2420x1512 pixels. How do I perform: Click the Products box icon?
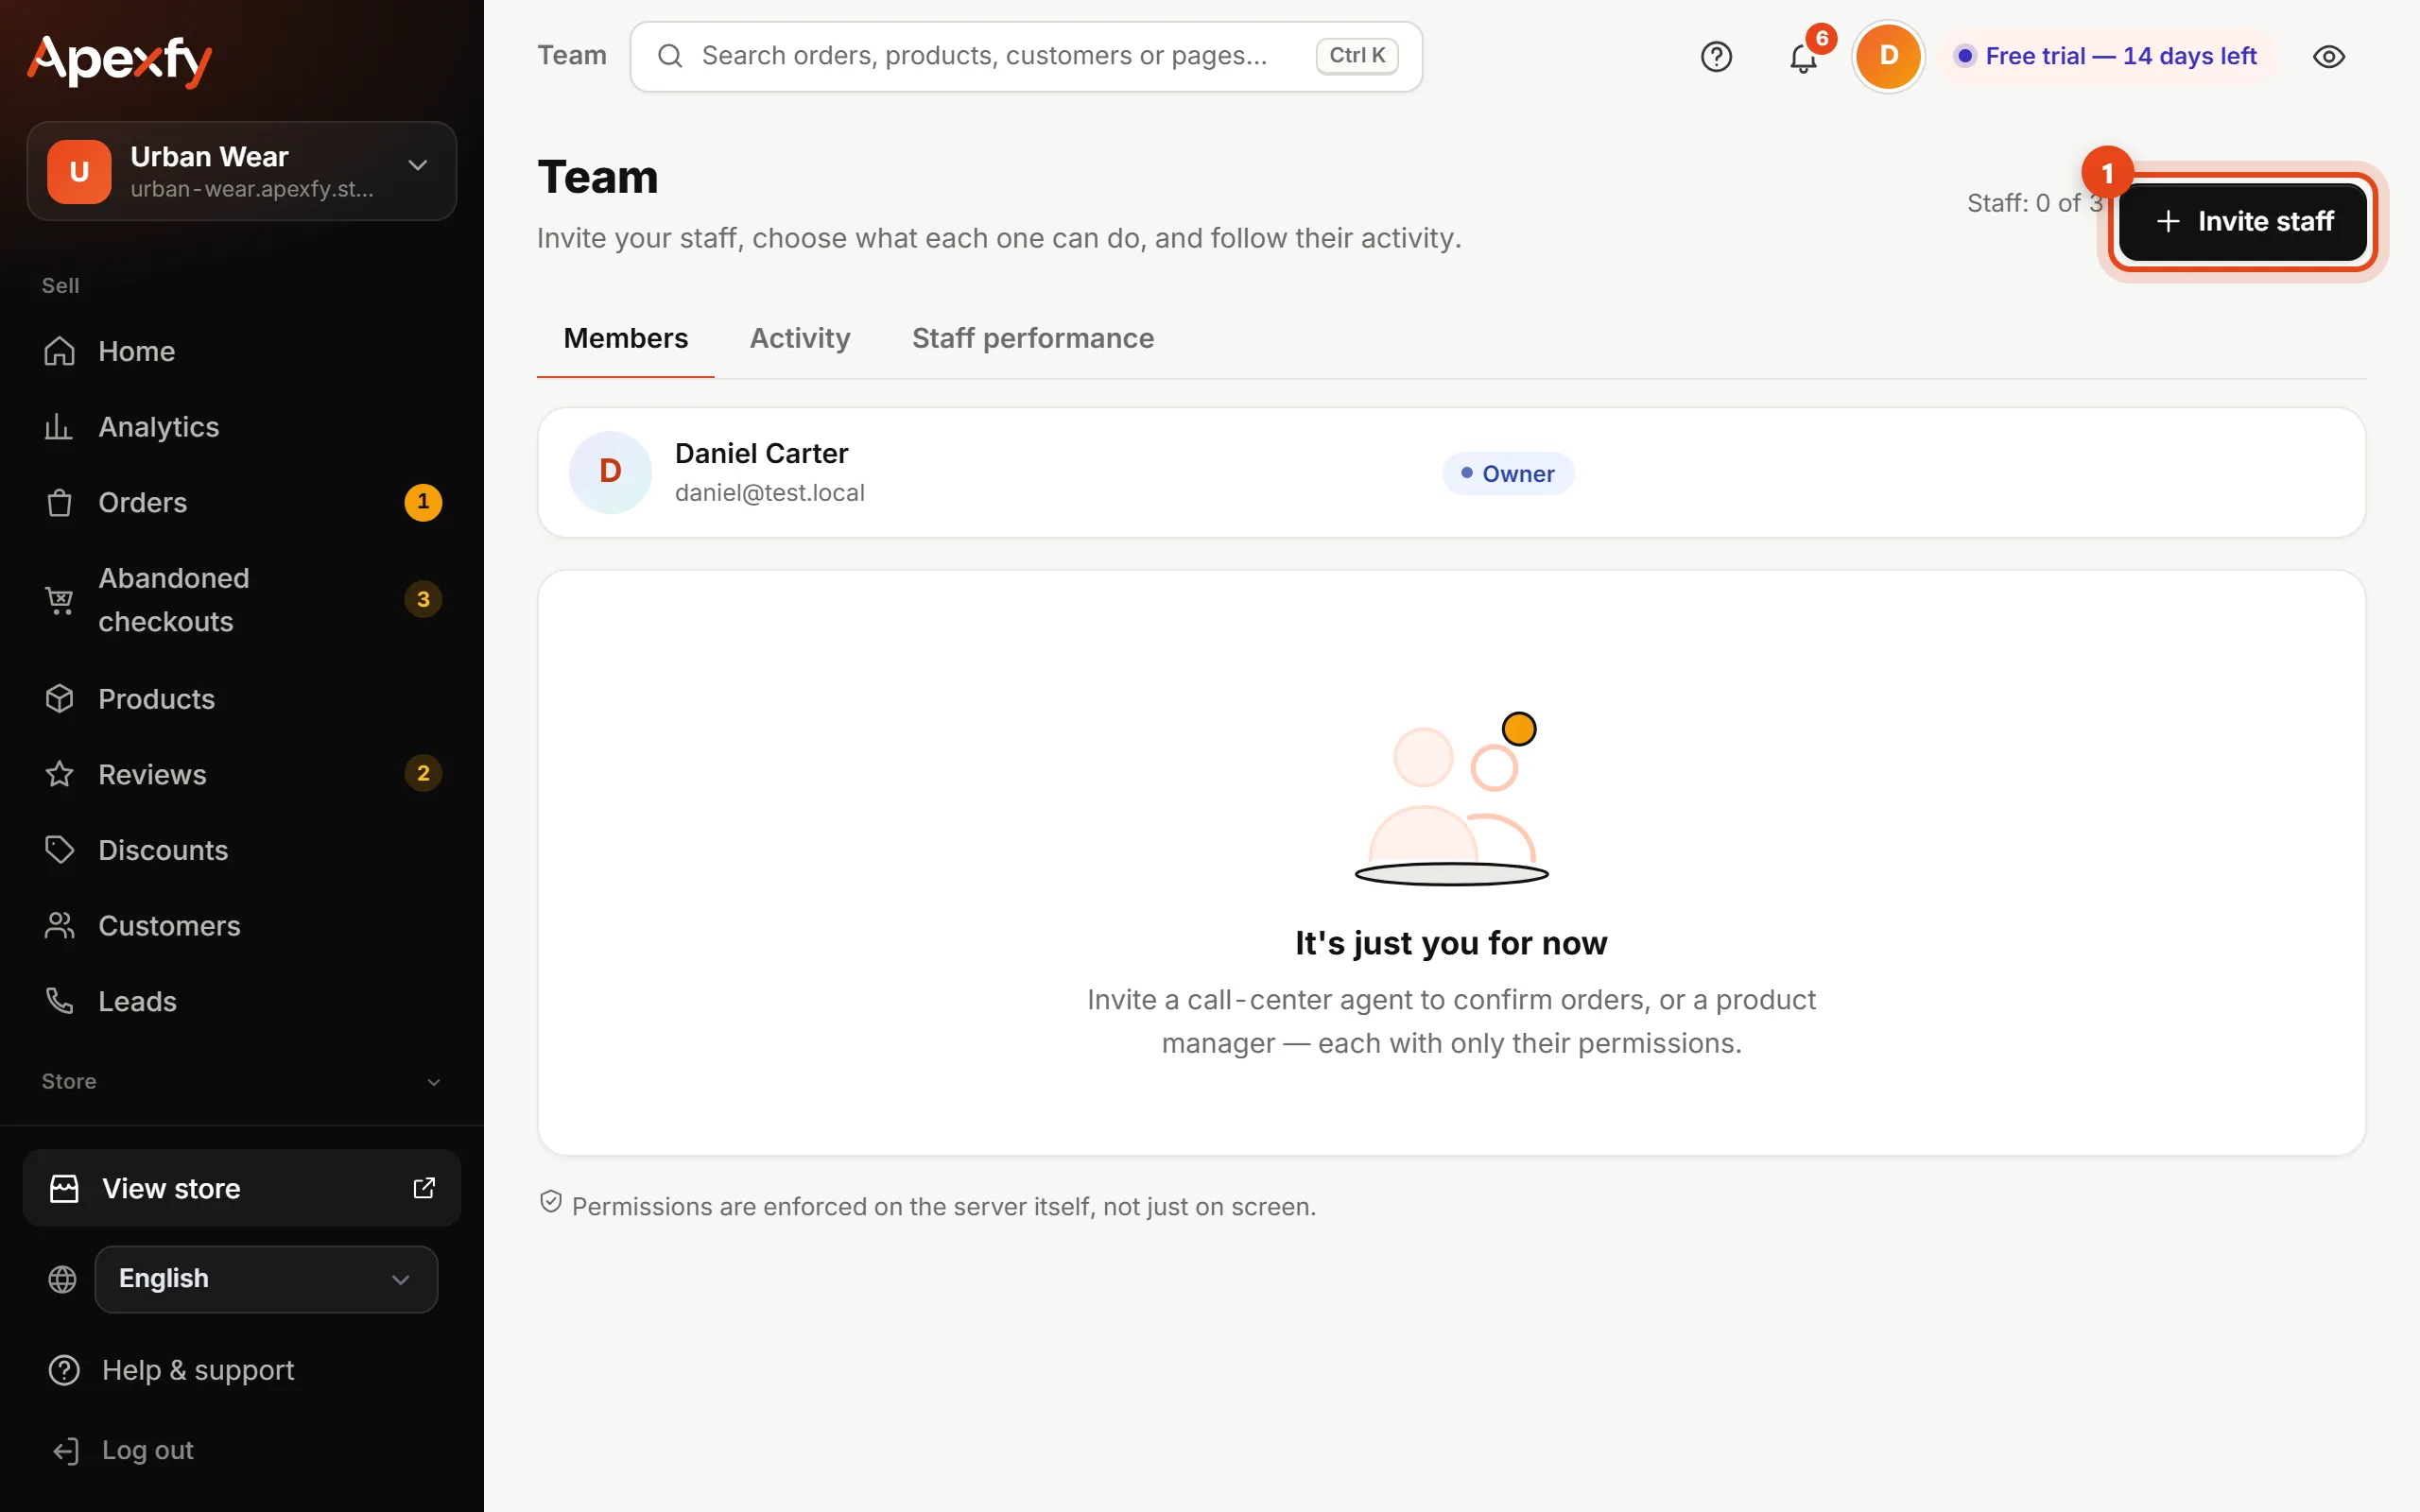click(x=59, y=698)
